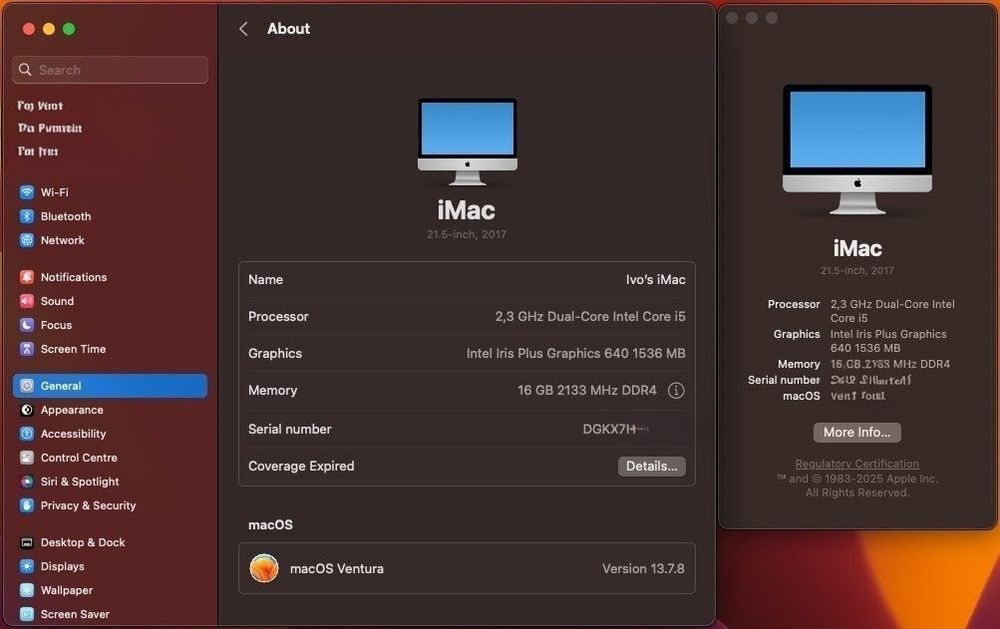Select Screen Time hourglass icon
This screenshot has height=629, width=1000.
[27, 349]
